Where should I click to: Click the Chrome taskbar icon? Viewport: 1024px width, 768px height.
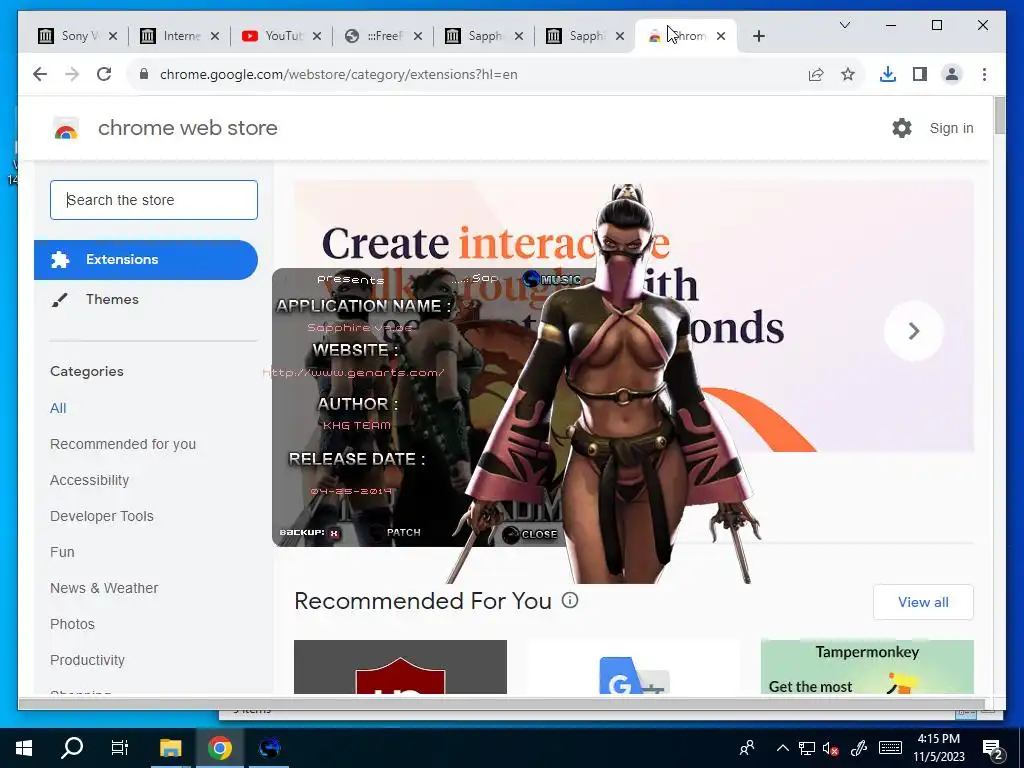(220, 748)
